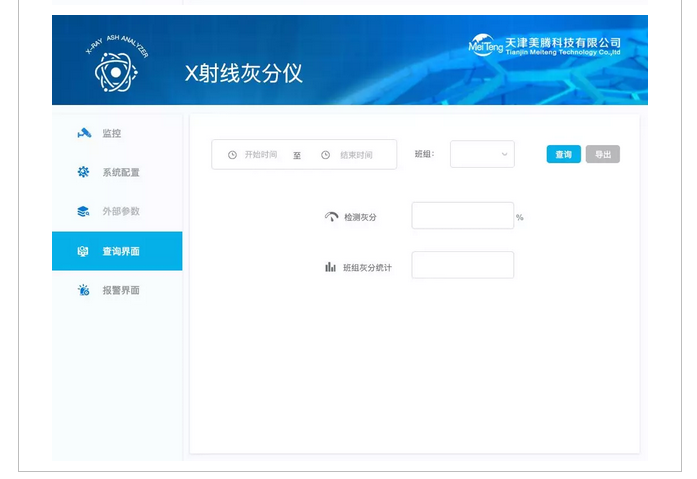Click the X射线灰分仪 title text
Viewport: 697px width, 479px height.
click(244, 73)
